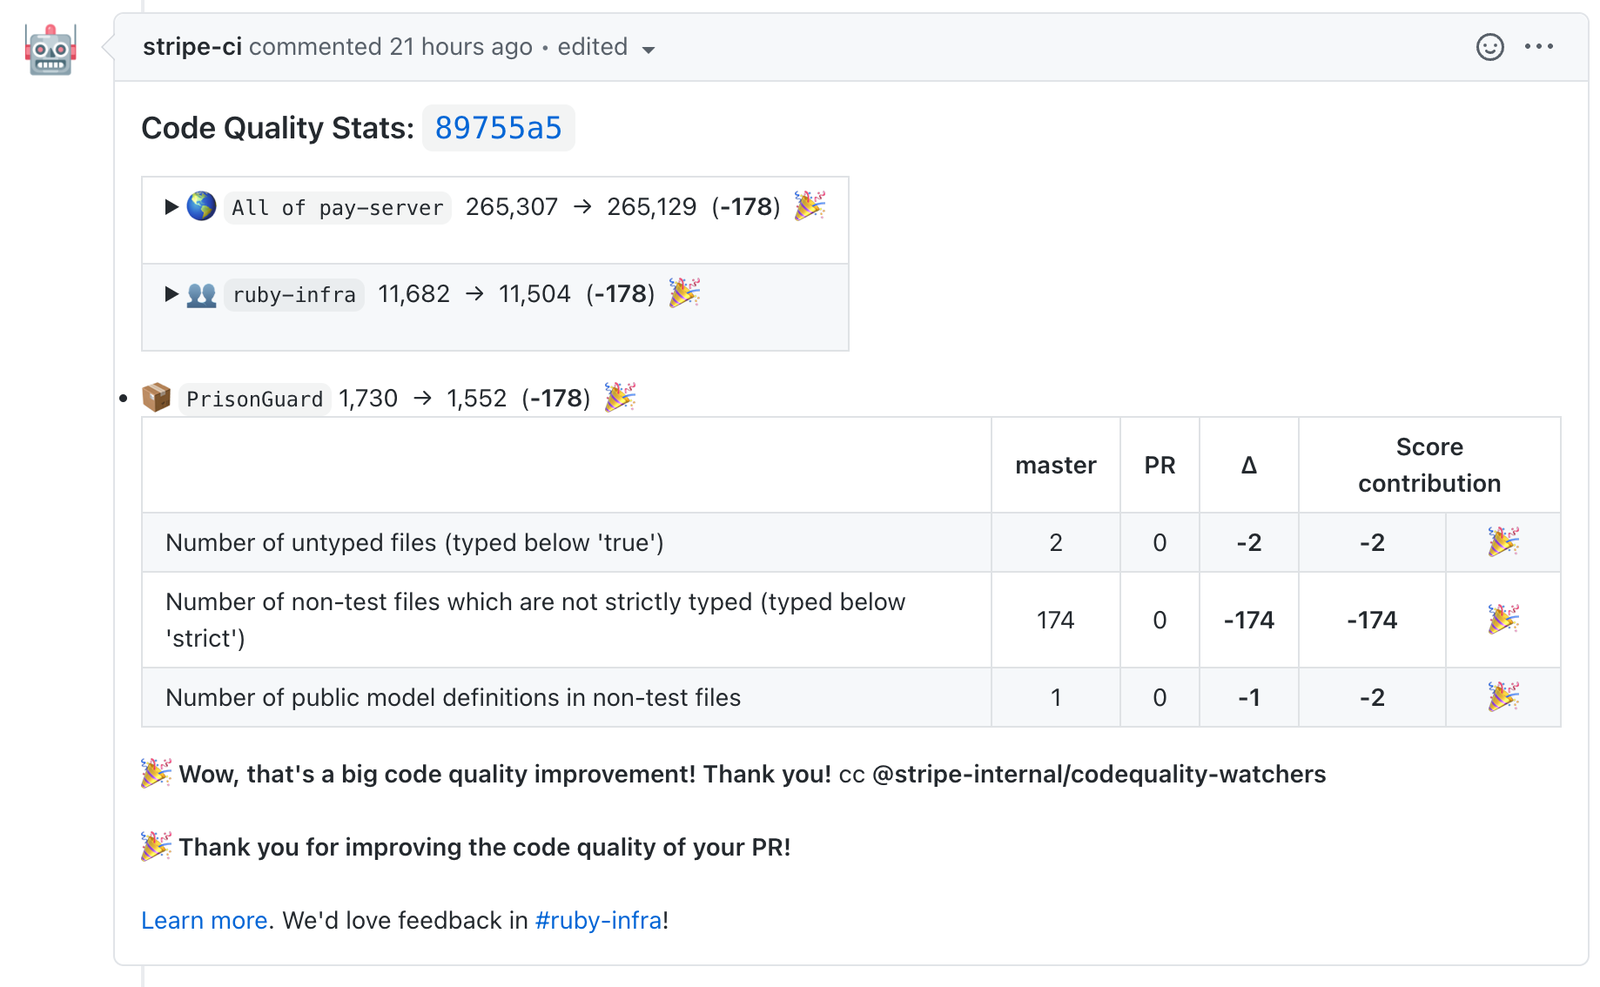Open the comment options kebab menu
This screenshot has height=987, width=1600.
[x=1539, y=47]
